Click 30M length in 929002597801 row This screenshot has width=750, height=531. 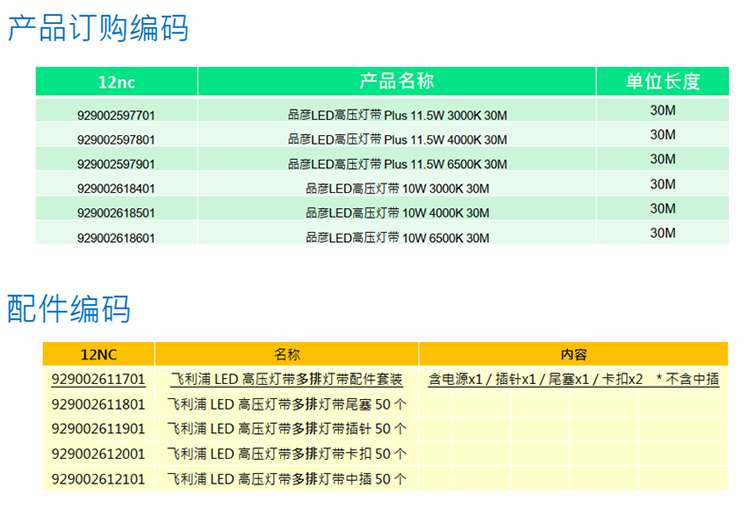pos(663,135)
